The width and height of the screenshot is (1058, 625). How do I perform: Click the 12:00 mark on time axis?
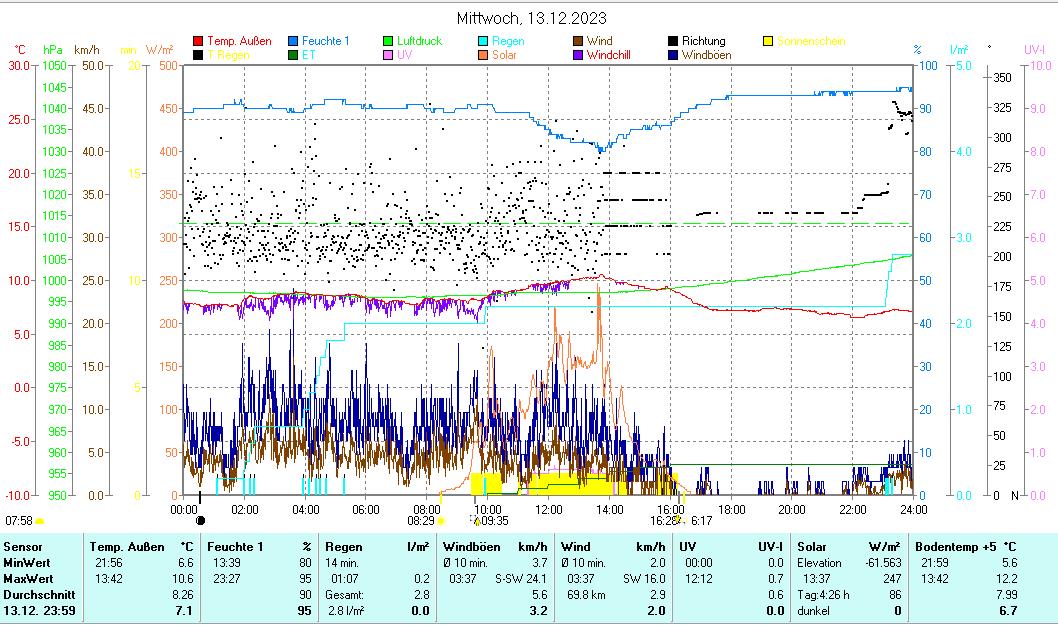(x=548, y=509)
